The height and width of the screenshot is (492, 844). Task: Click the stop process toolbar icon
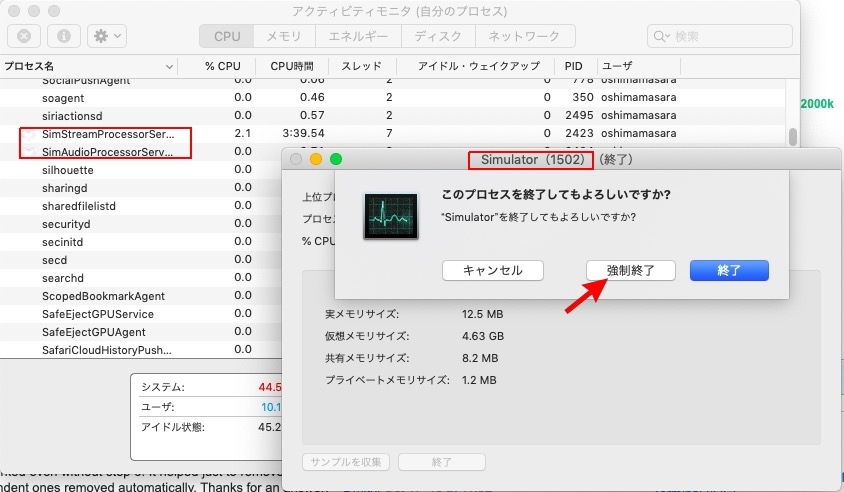(24, 36)
